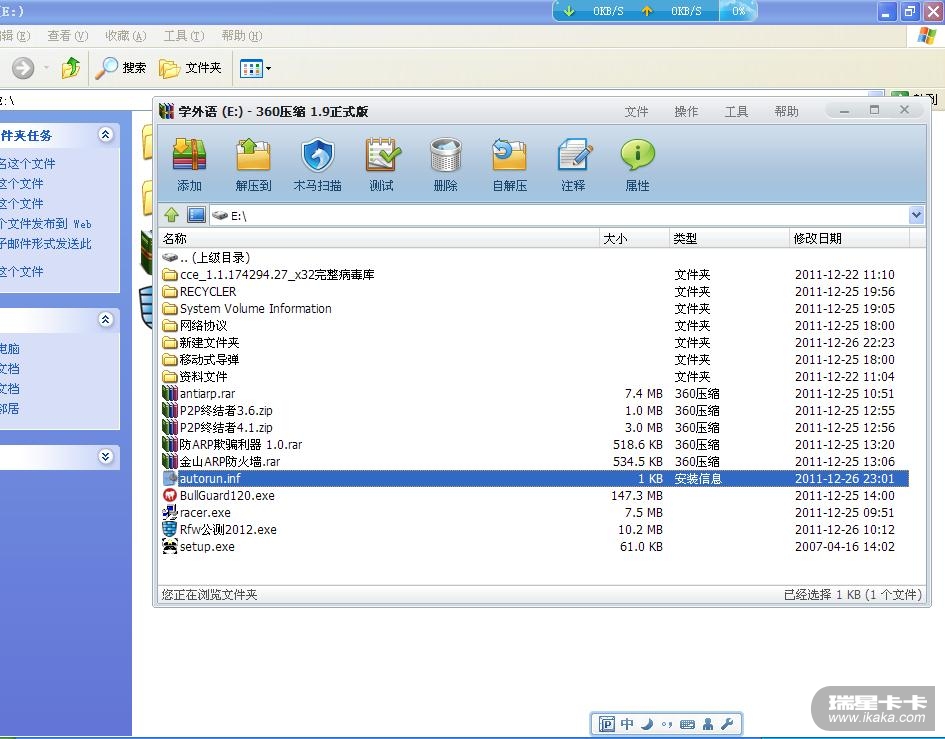
Task: Collapse the second sidebar panel (其它位置)
Action: [105, 319]
